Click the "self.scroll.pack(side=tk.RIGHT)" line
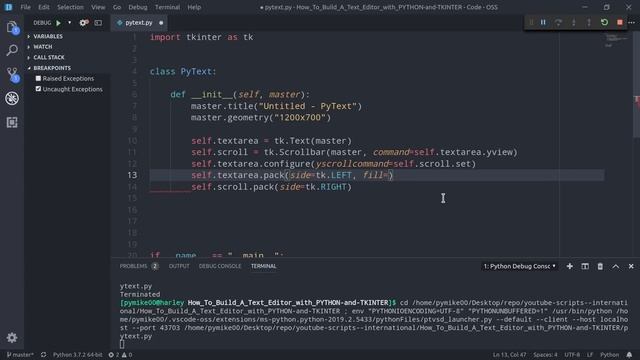The width and height of the screenshot is (640, 360). [271, 187]
